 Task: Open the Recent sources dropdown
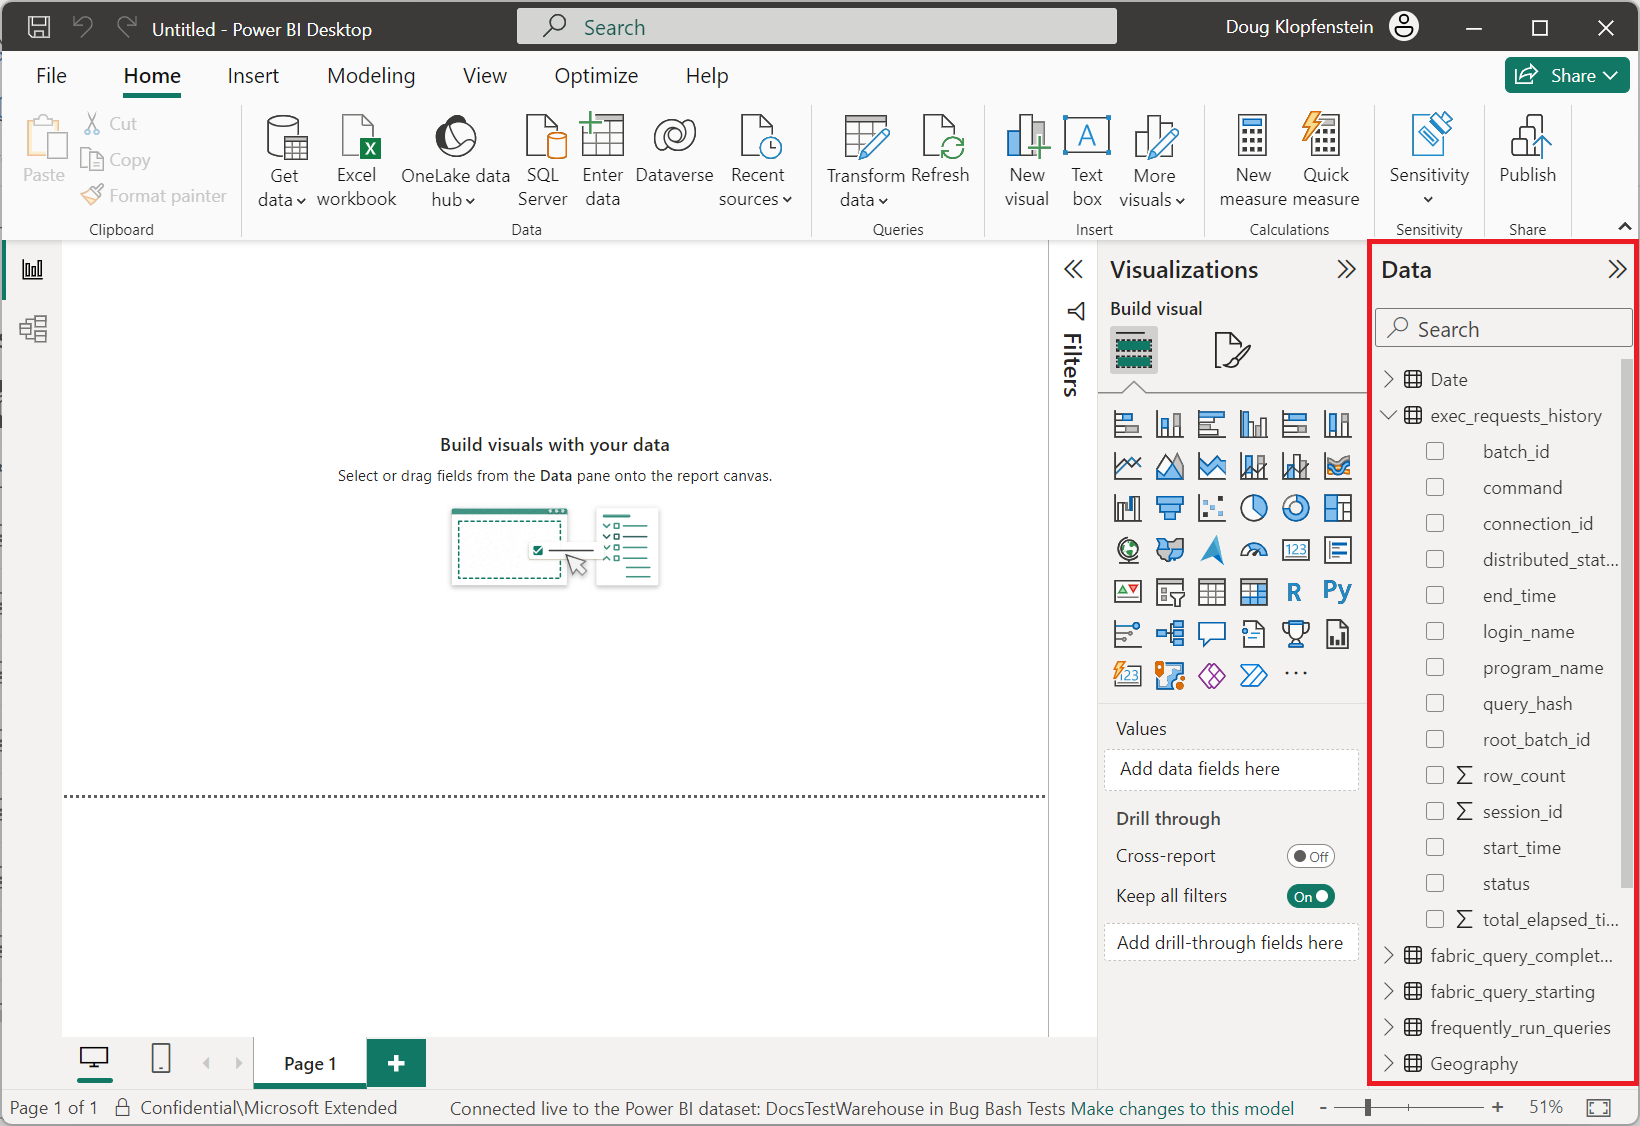[757, 160]
